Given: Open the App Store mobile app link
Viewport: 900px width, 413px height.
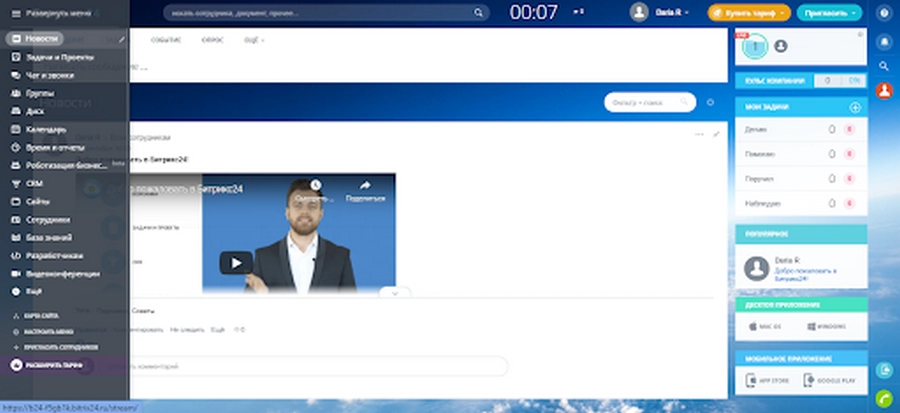Looking at the screenshot, I should [767, 380].
